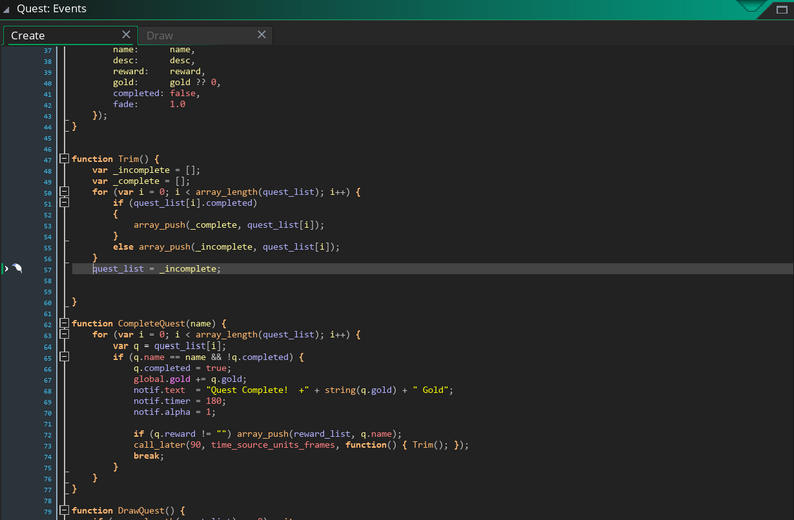This screenshot has height=520, width=794.
Task: Collapse the if block fold on line 65
Action: click(64, 356)
